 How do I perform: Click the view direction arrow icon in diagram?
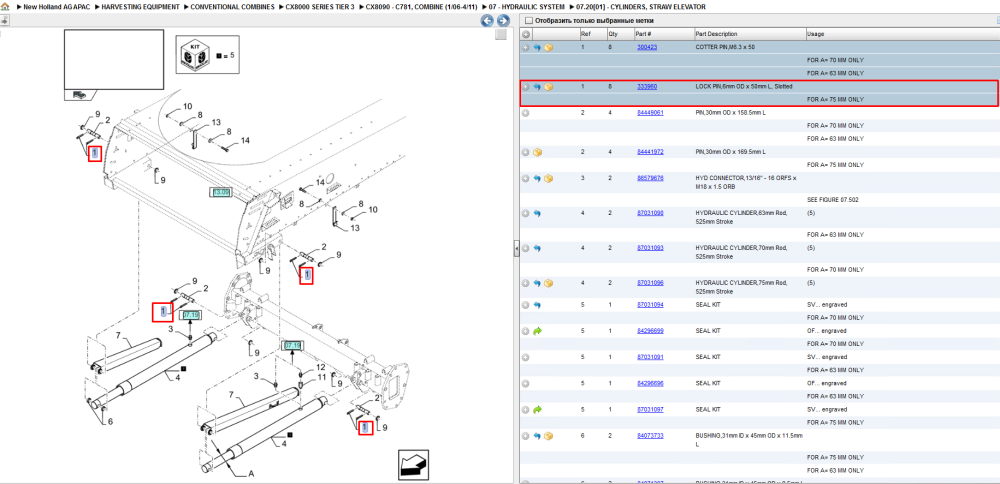coord(413,464)
